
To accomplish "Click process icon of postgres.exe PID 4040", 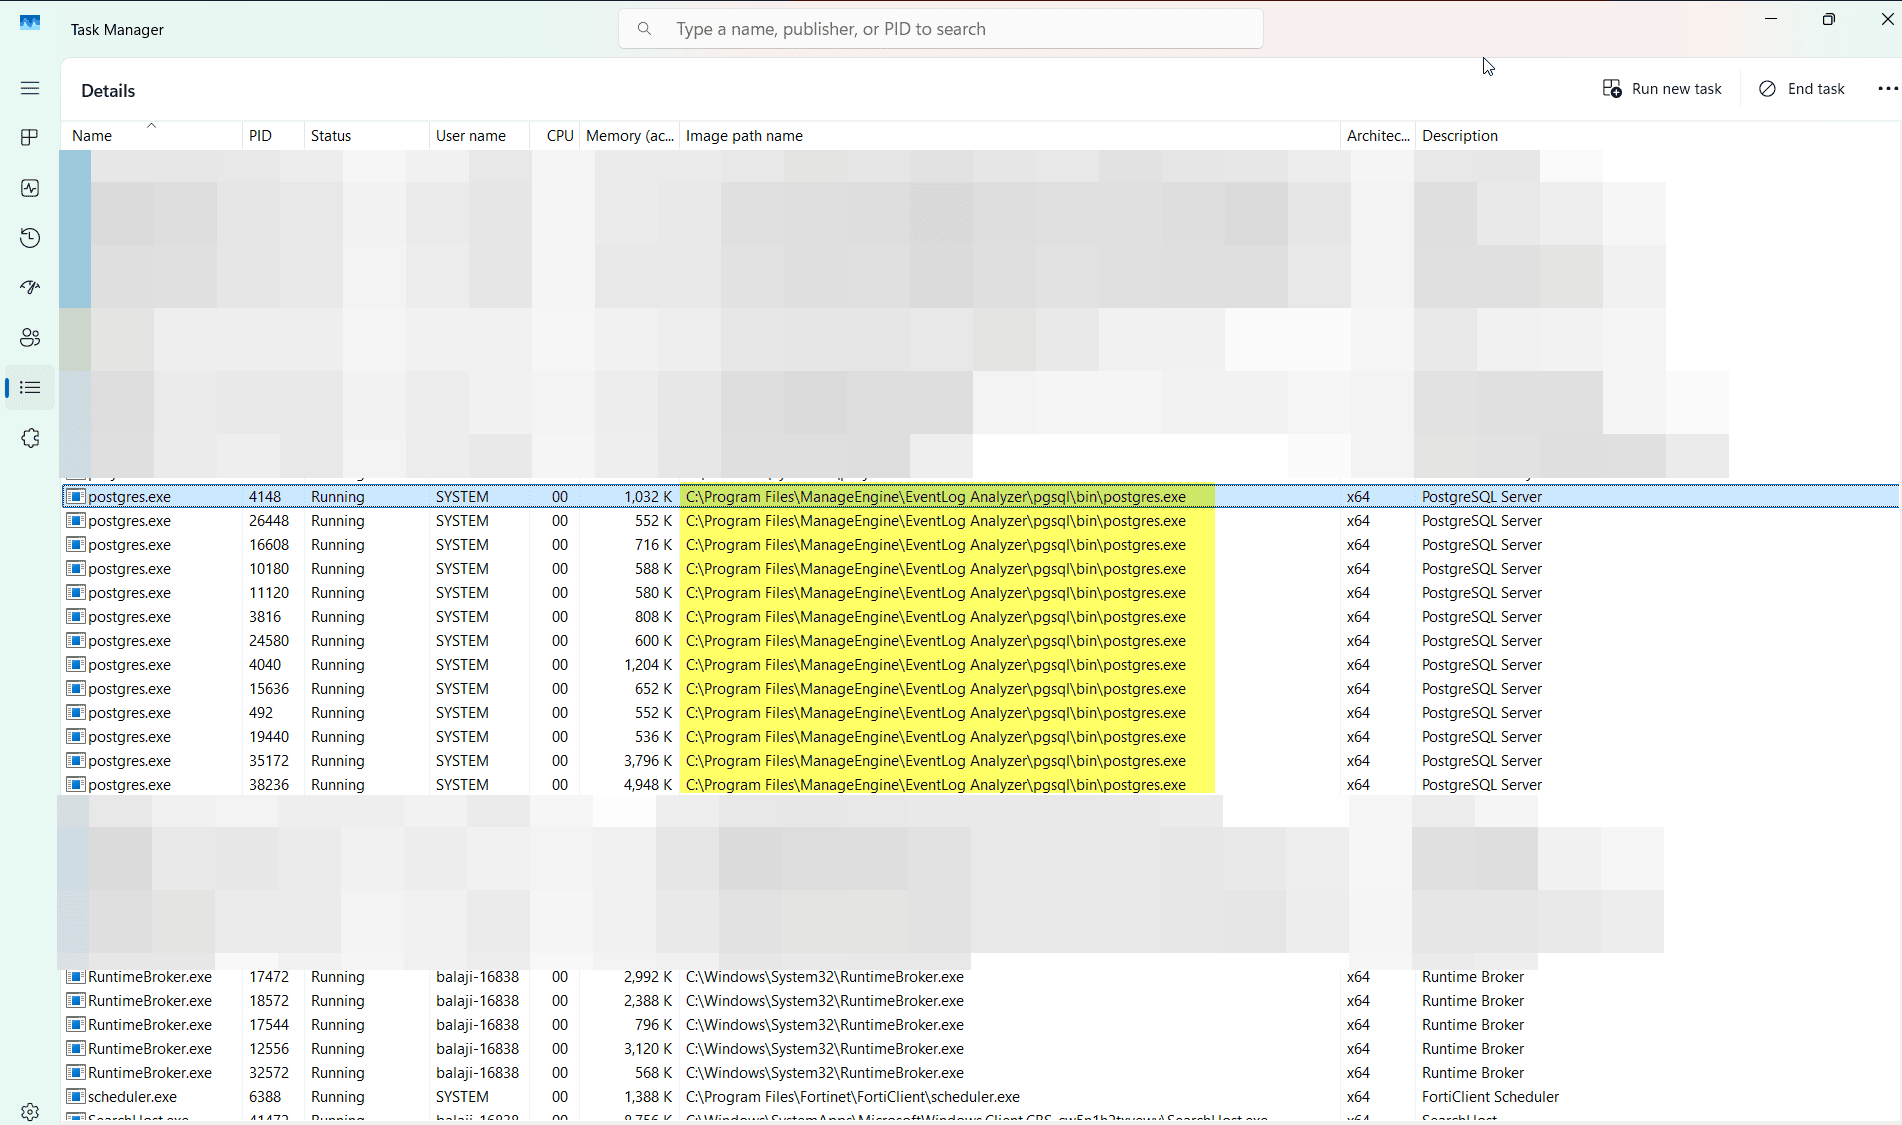I will click(x=75, y=664).
